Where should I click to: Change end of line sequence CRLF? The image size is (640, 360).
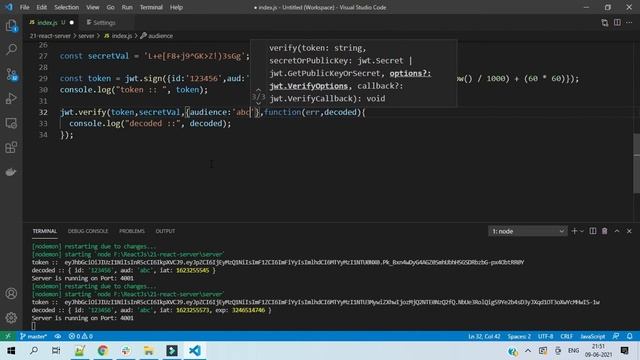567,336
